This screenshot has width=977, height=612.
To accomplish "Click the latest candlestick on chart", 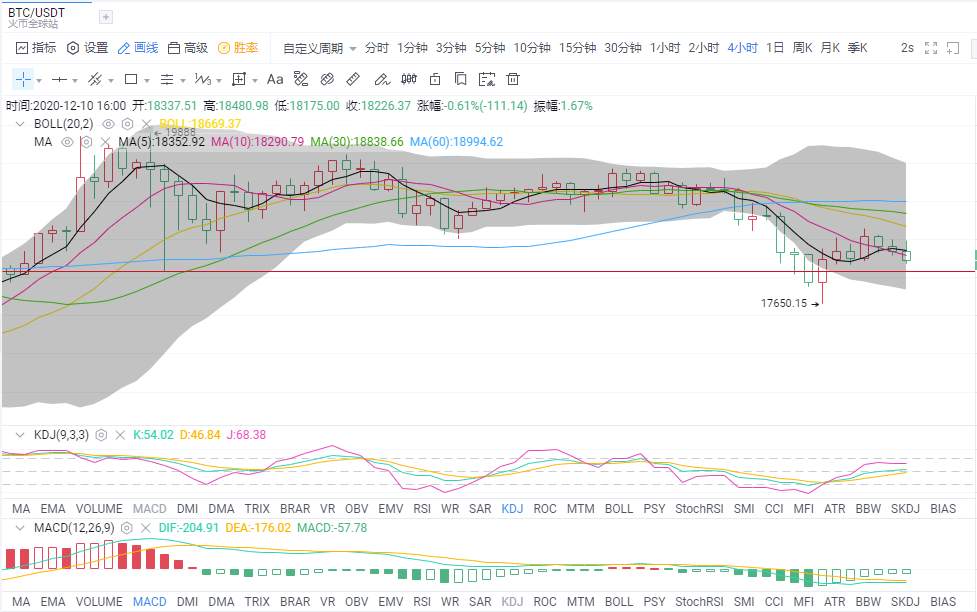I will [x=906, y=256].
